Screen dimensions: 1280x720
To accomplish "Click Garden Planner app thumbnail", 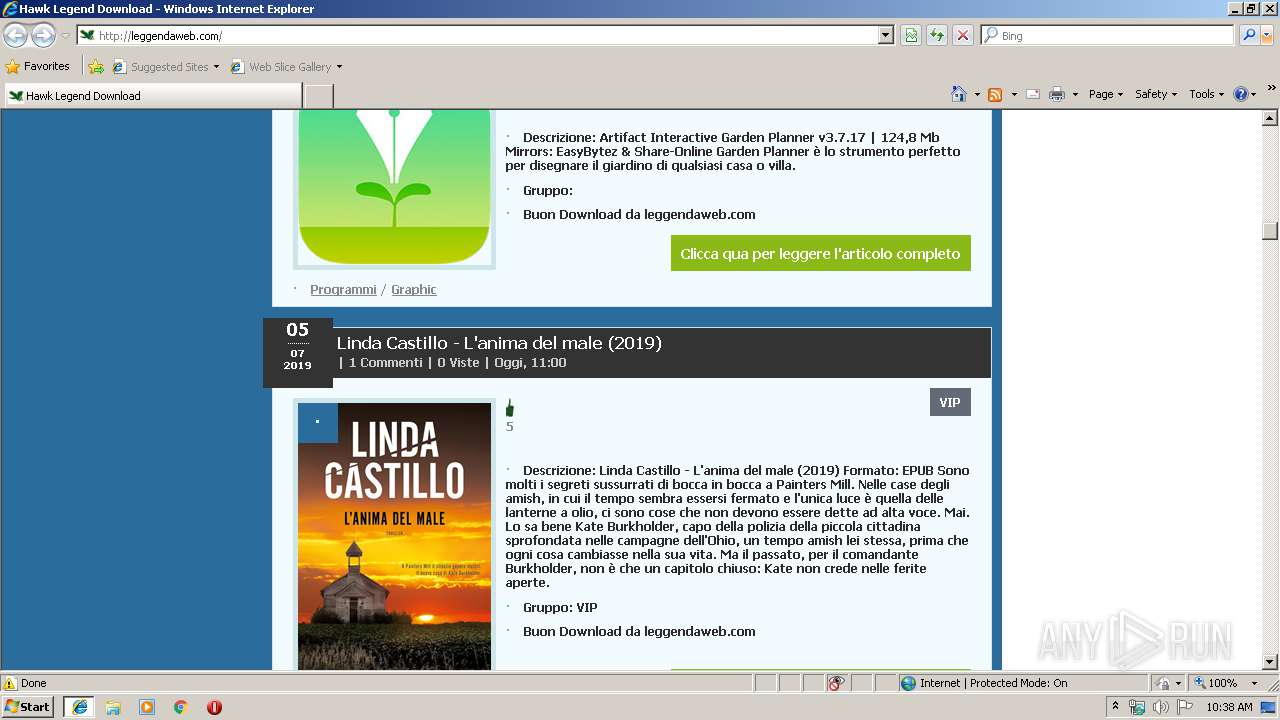I will click(394, 188).
